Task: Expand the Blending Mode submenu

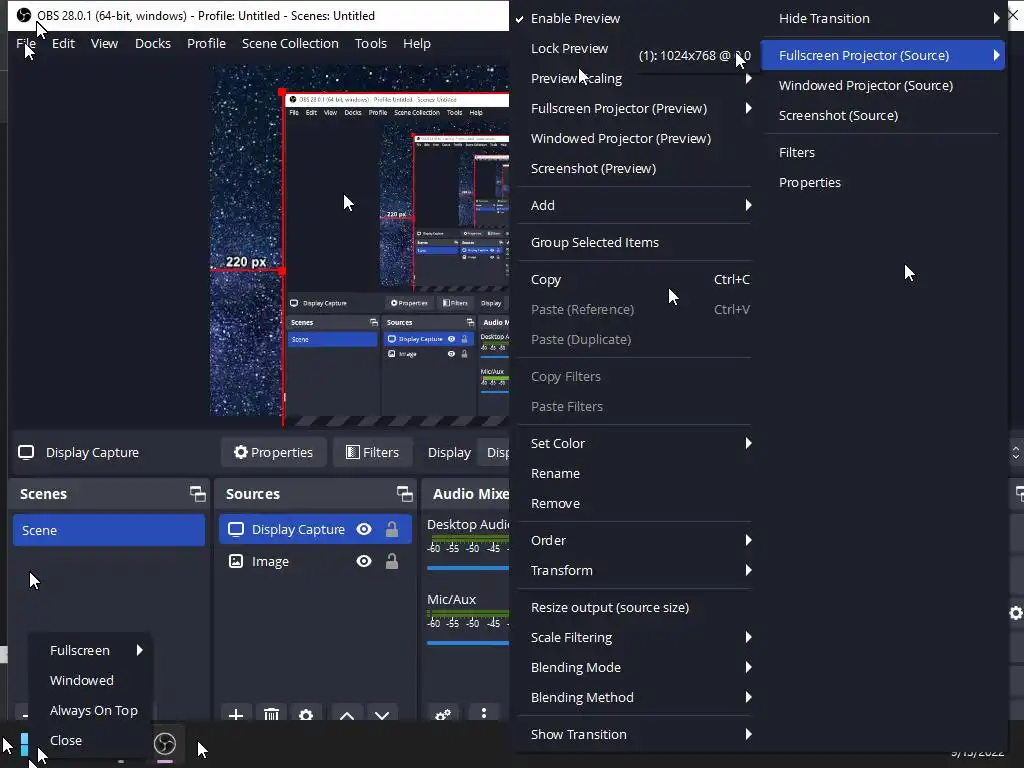Action: [x=633, y=667]
